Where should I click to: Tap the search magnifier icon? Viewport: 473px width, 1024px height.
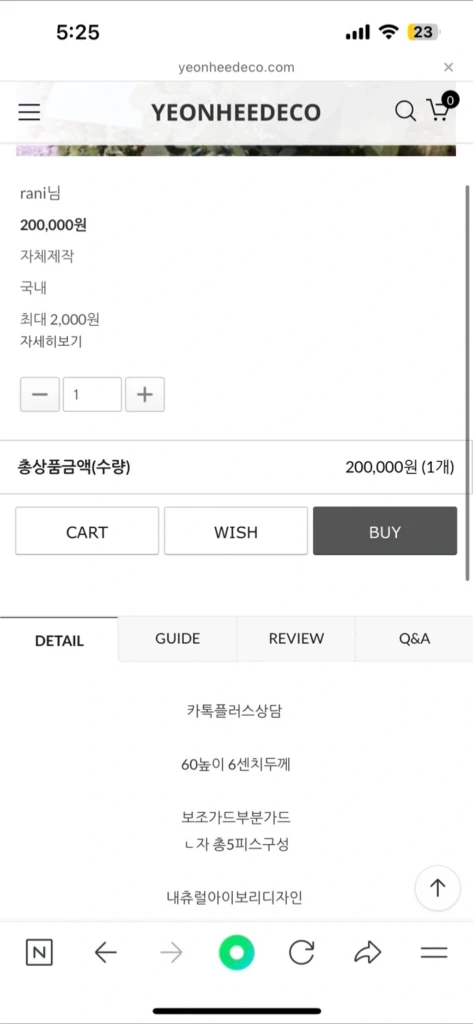(x=405, y=111)
